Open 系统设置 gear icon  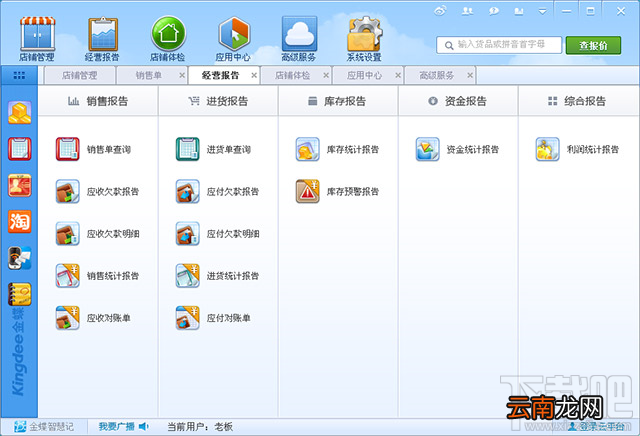pos(364,39)
